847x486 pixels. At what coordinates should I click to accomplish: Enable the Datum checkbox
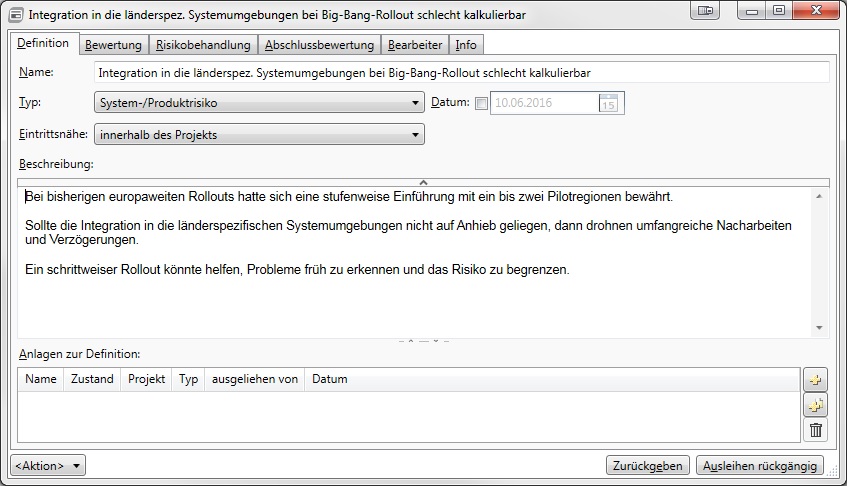[481, 102]
